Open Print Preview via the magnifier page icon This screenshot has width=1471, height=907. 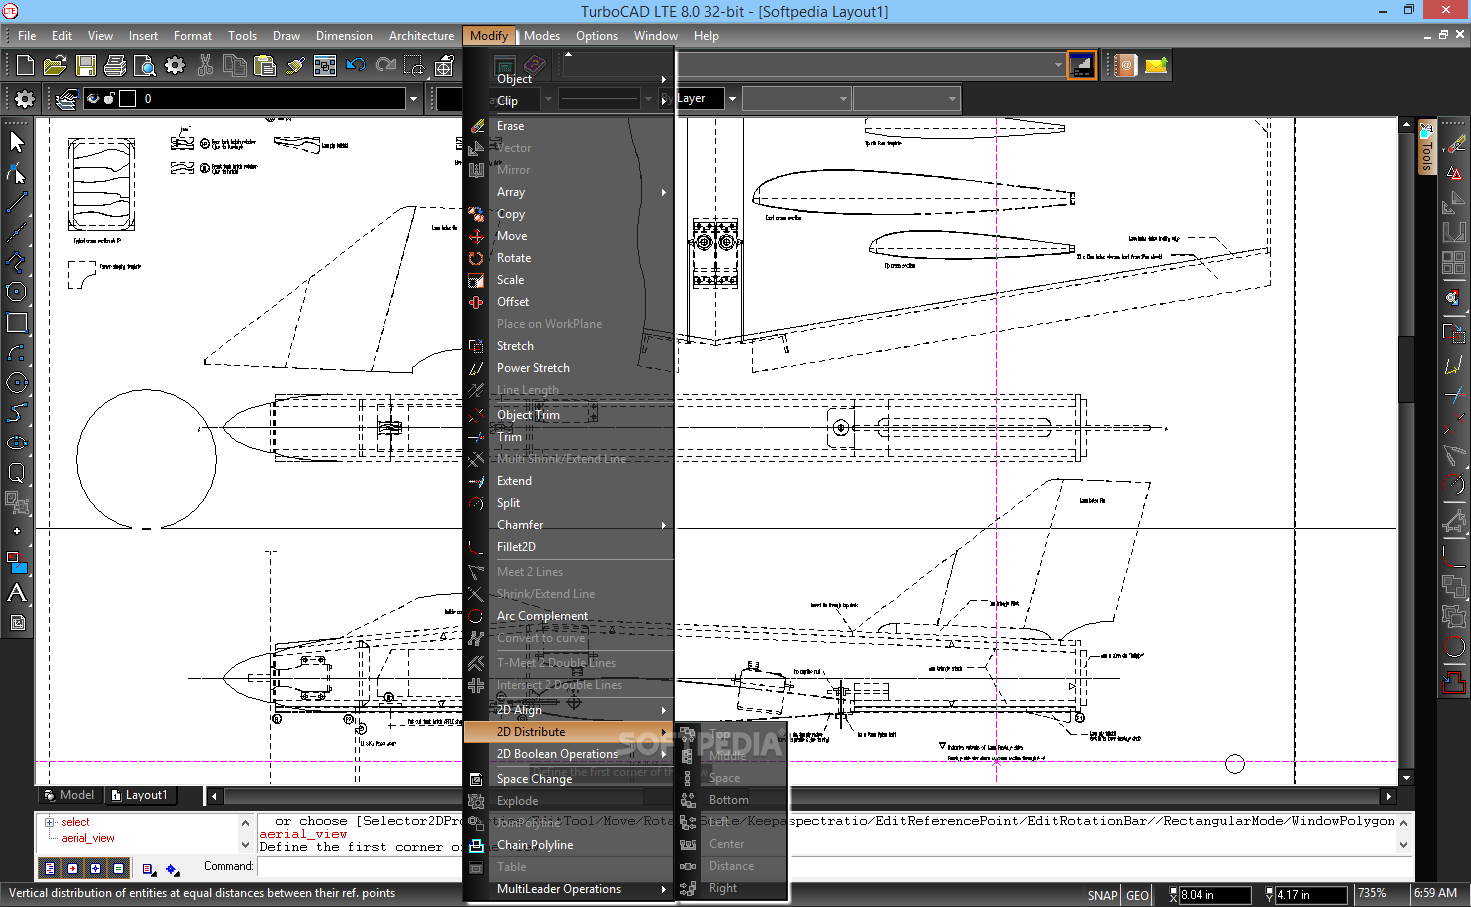[145, 66]
